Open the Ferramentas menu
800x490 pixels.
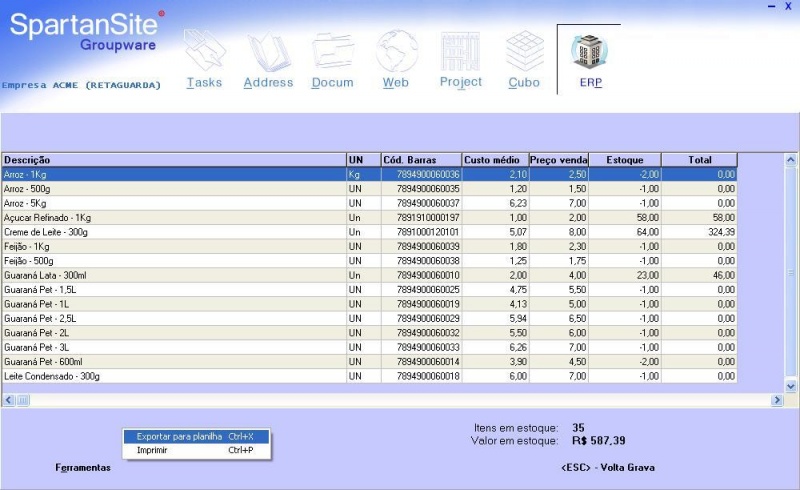83,468
